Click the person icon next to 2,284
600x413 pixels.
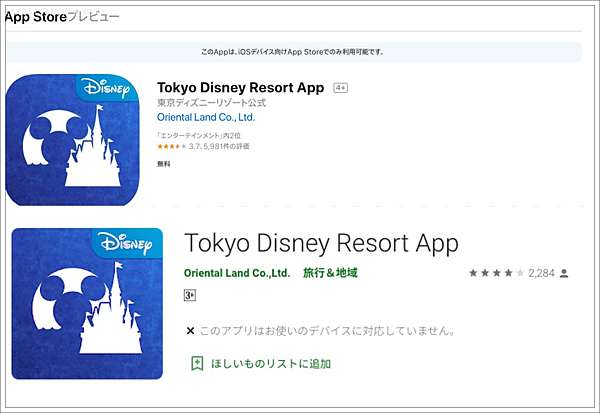pyautogui.click(x=564, y=273)
